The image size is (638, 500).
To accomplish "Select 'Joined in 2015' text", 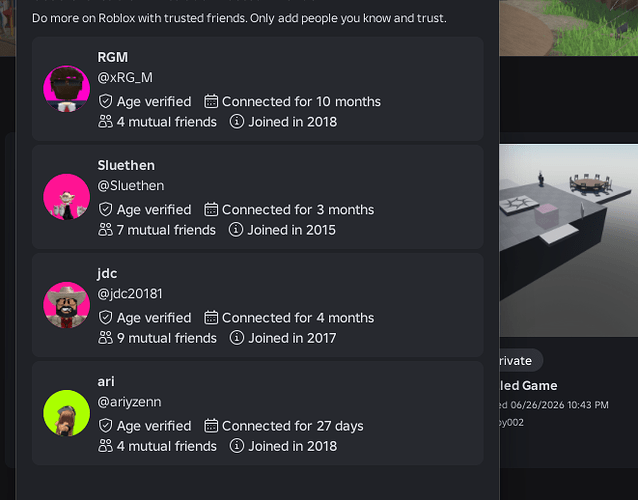I will pyautogui.click(x=291, y=230).
